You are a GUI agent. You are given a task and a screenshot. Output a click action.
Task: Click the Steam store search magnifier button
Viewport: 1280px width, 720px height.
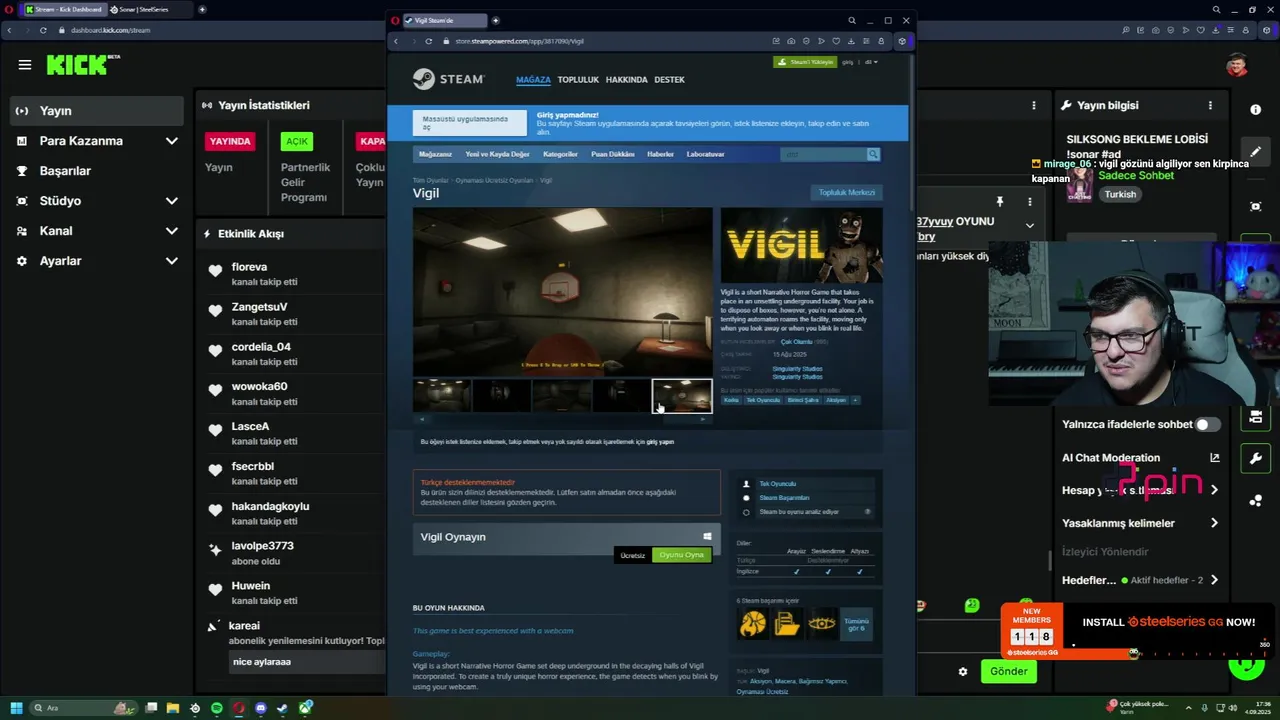(x=873, y=154)
